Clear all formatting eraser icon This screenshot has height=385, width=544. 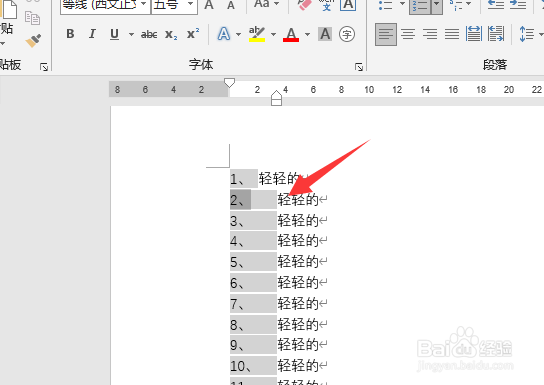(304, 5)
